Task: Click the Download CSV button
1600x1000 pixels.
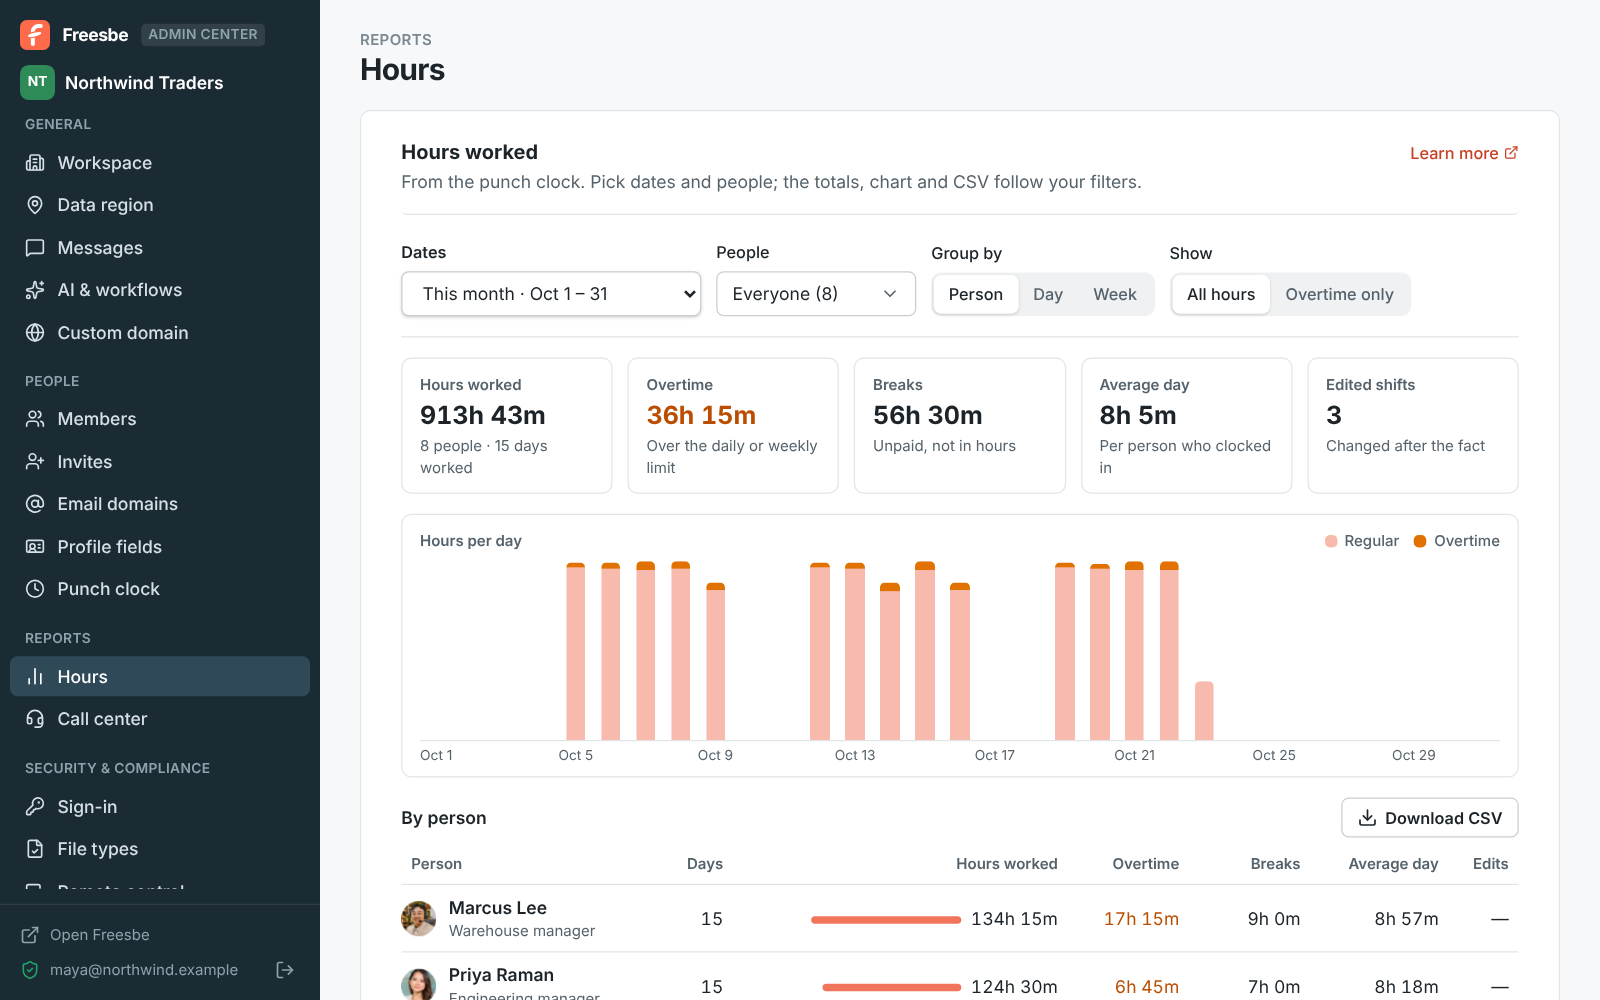Action: click(1430, 818)
